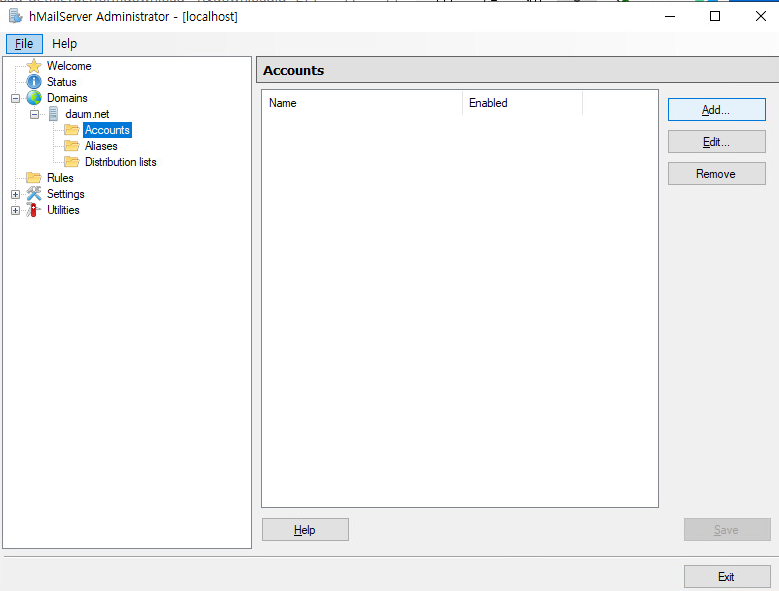
Task: Collapse the daum.net domain node
Action: point(34,114)
